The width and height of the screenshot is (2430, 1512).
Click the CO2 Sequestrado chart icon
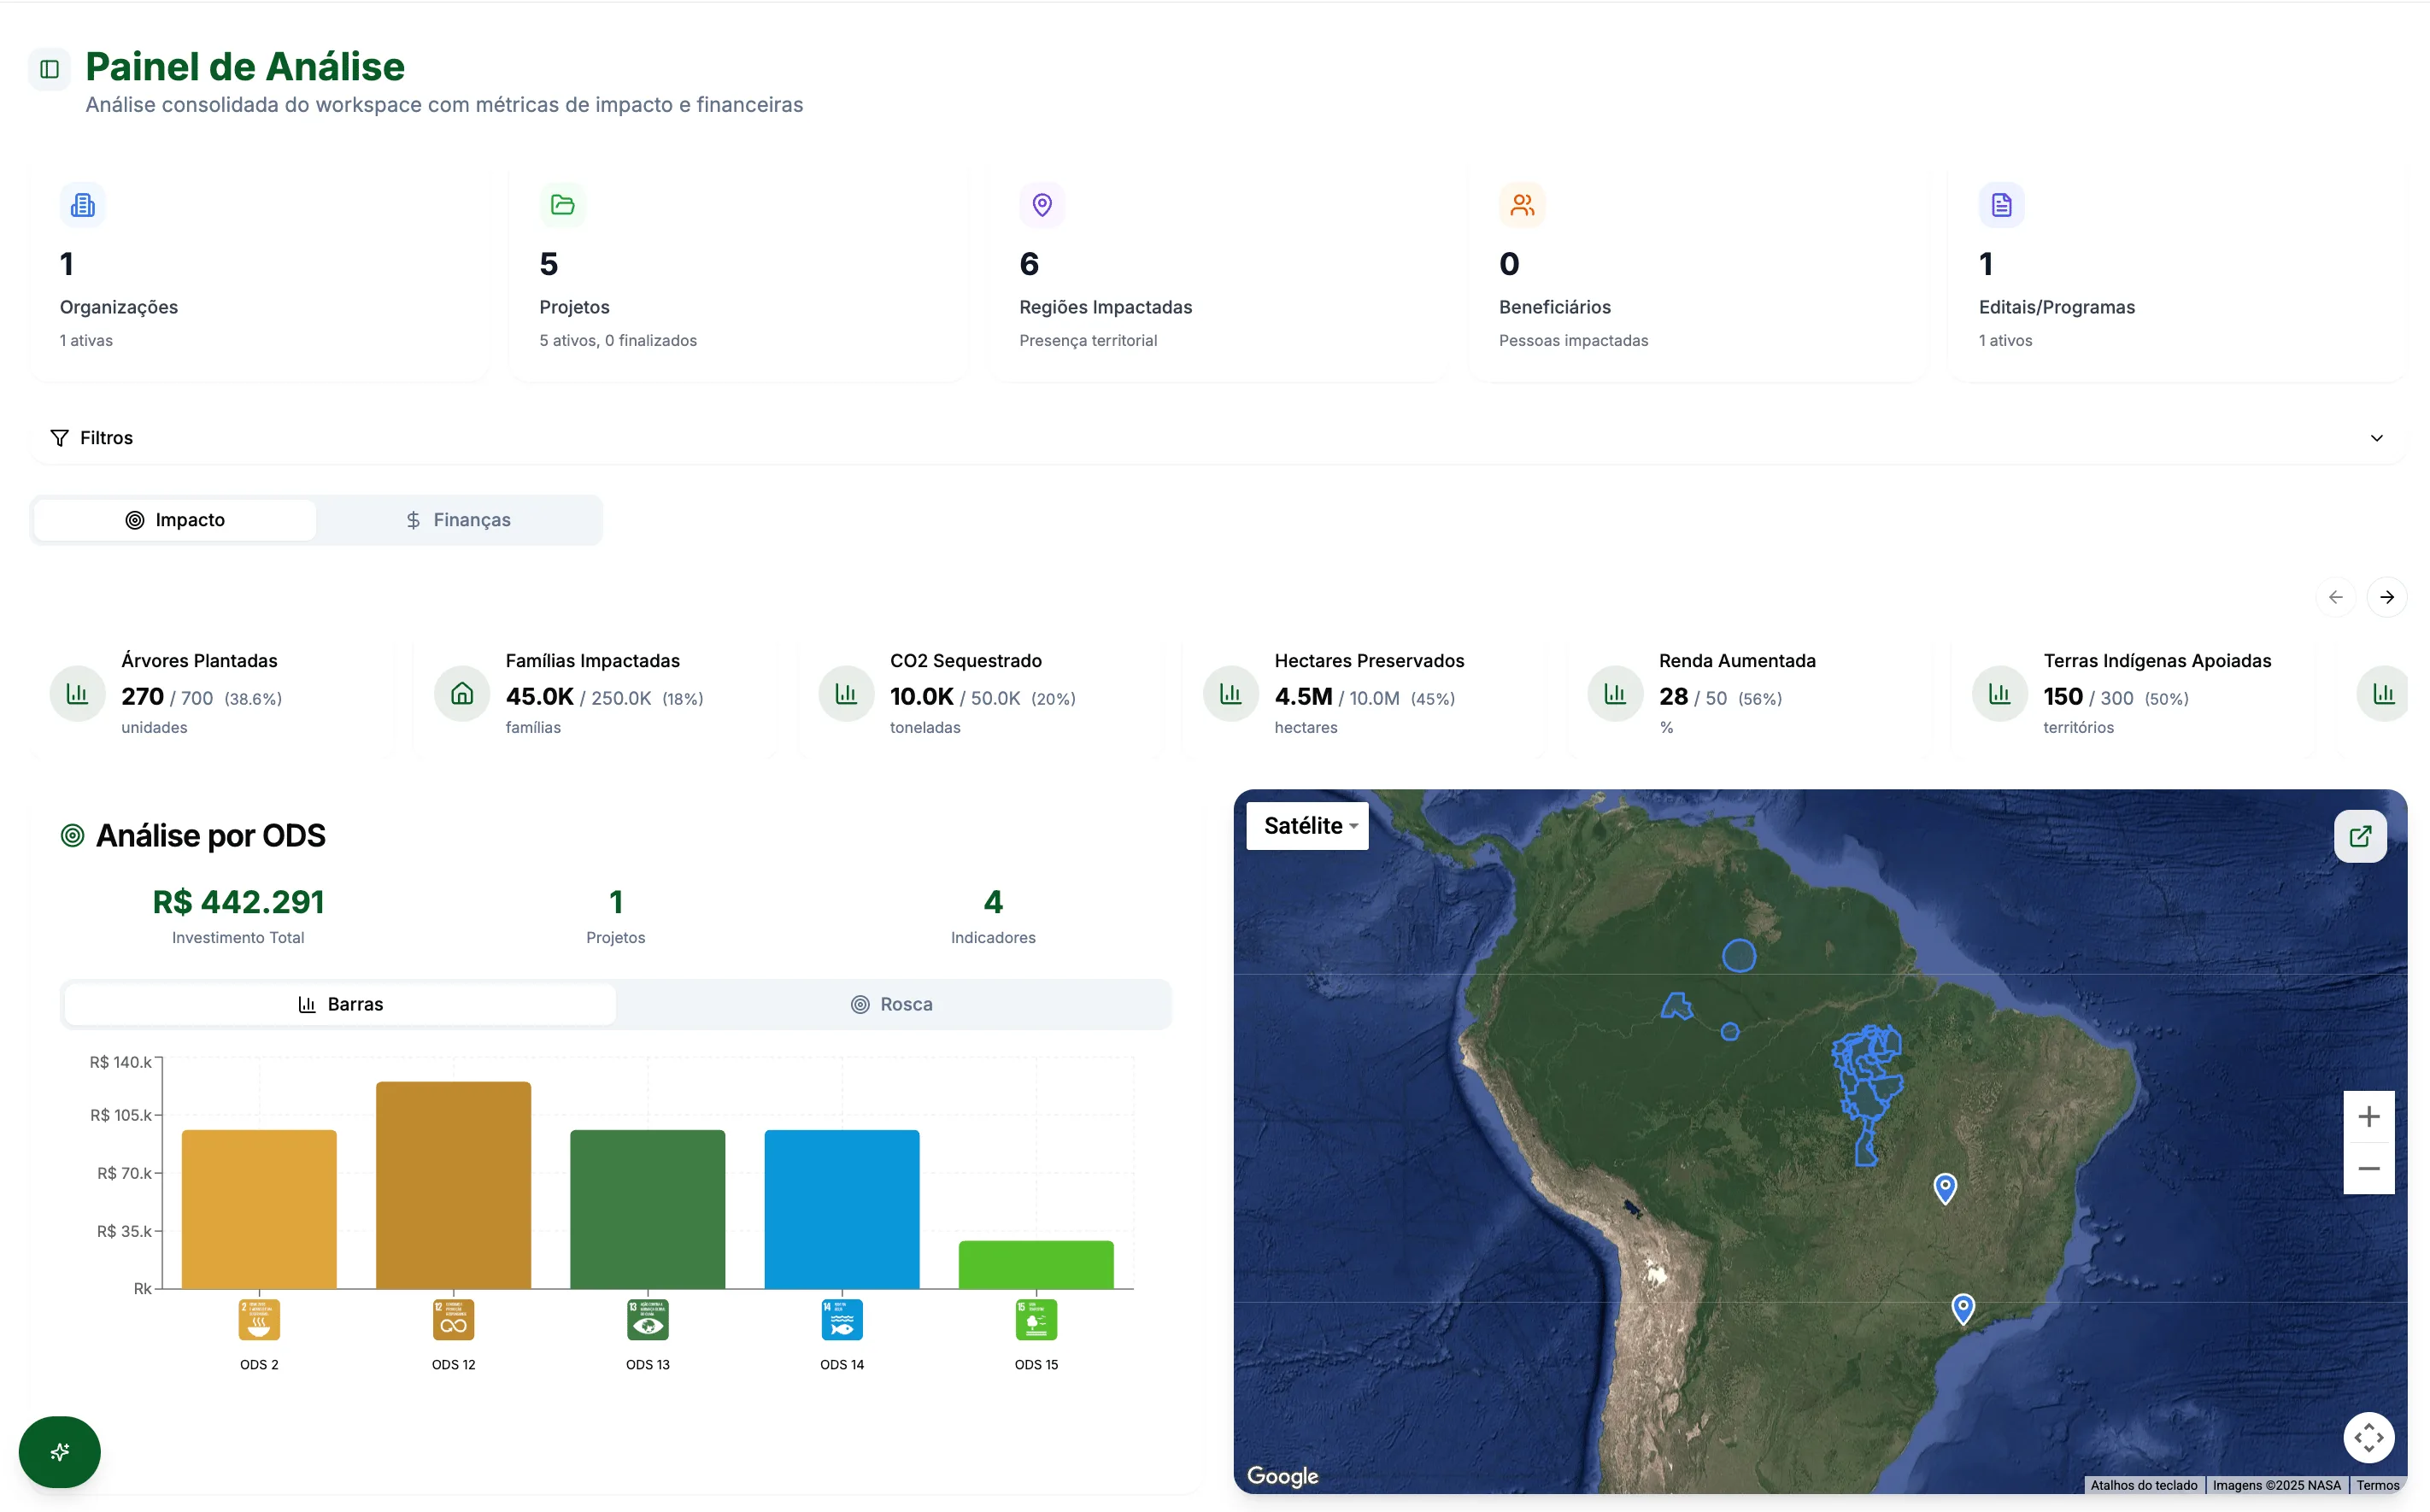pyautogui.click(x=846, y=693)
